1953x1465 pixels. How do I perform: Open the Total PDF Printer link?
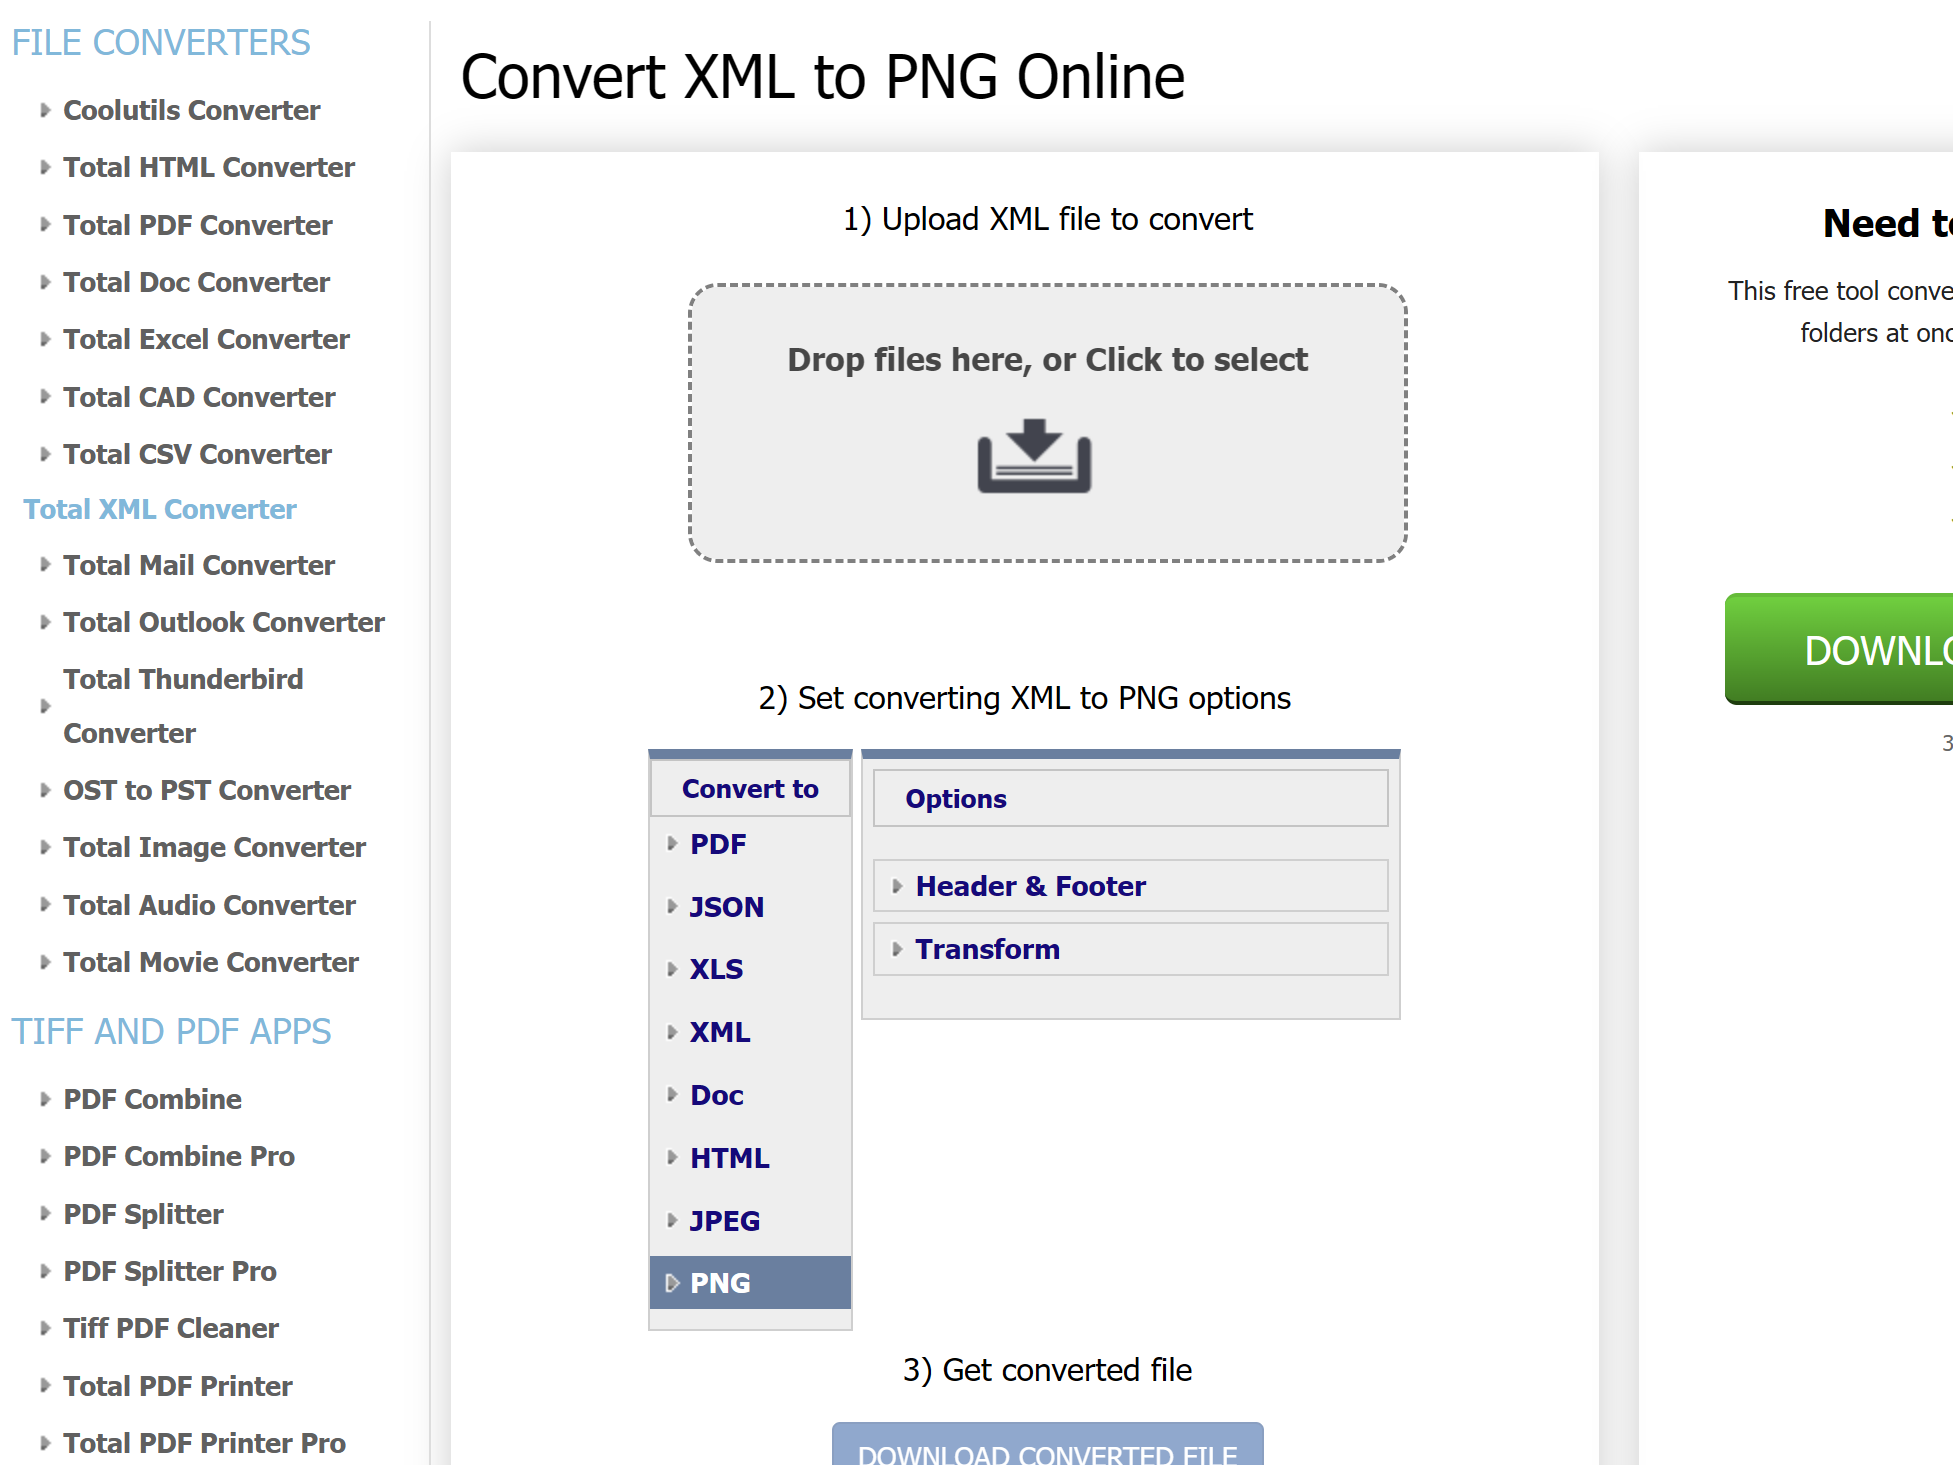point(178,1386)
